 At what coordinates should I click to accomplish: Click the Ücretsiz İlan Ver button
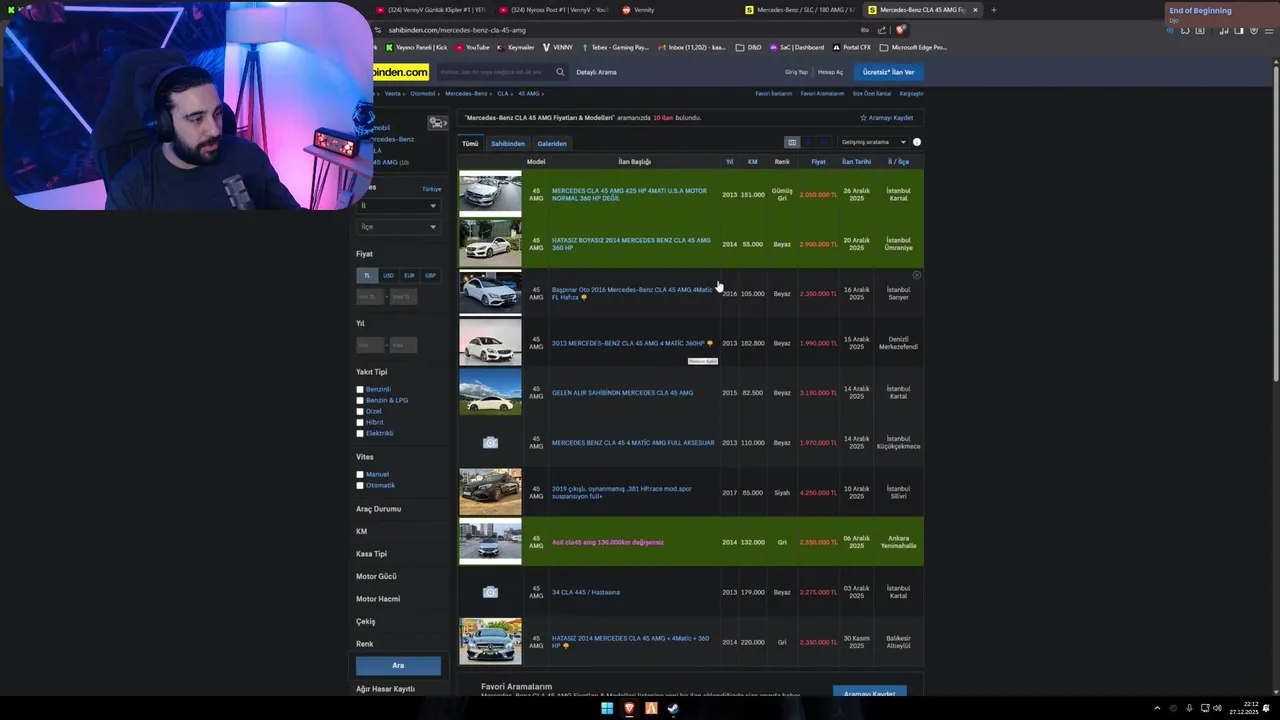click(x=889, y=72)
